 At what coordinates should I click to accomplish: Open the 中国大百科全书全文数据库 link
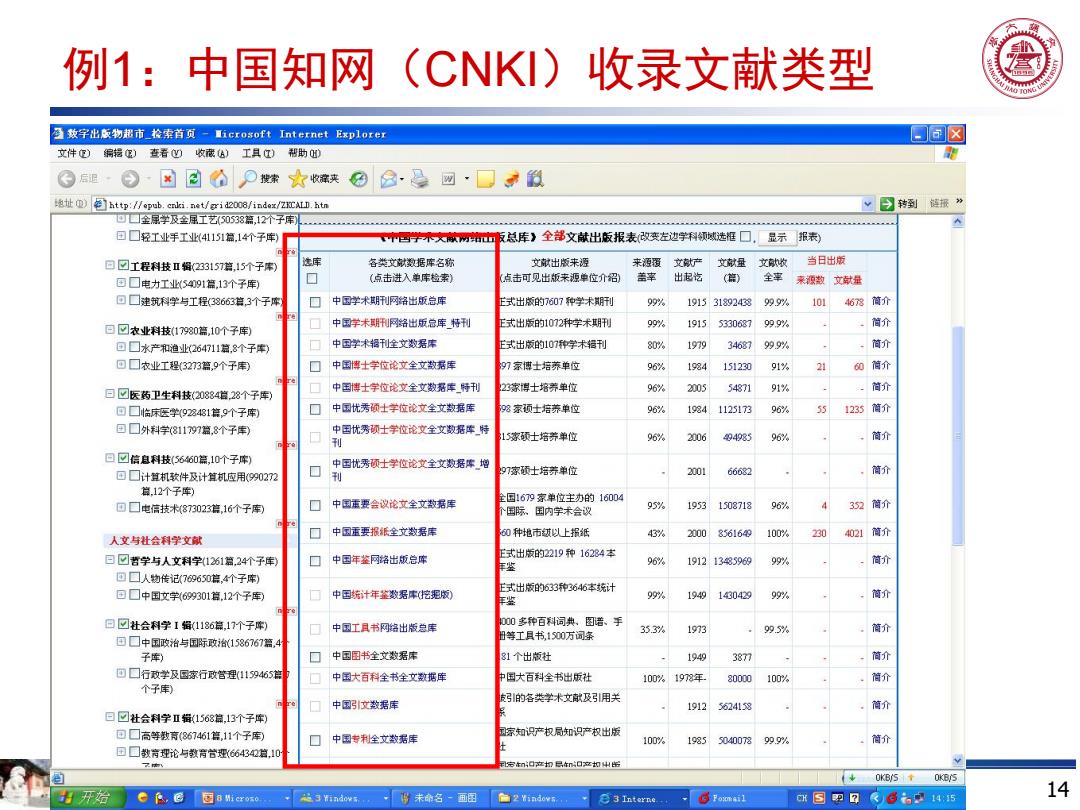coord(389,677)
